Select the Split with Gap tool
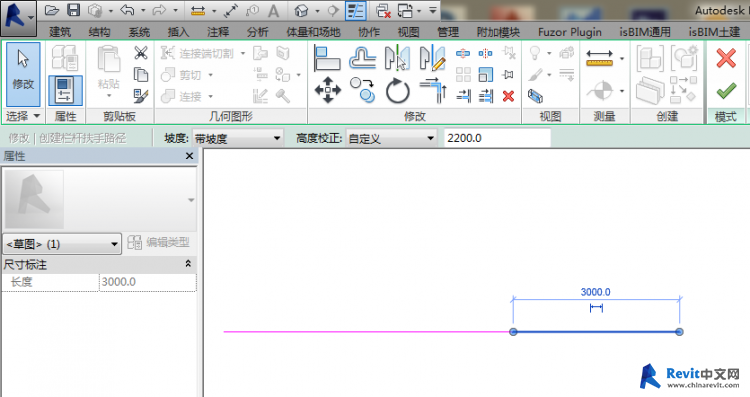This screenshot has height=397, width=750. tap(485, 53)
